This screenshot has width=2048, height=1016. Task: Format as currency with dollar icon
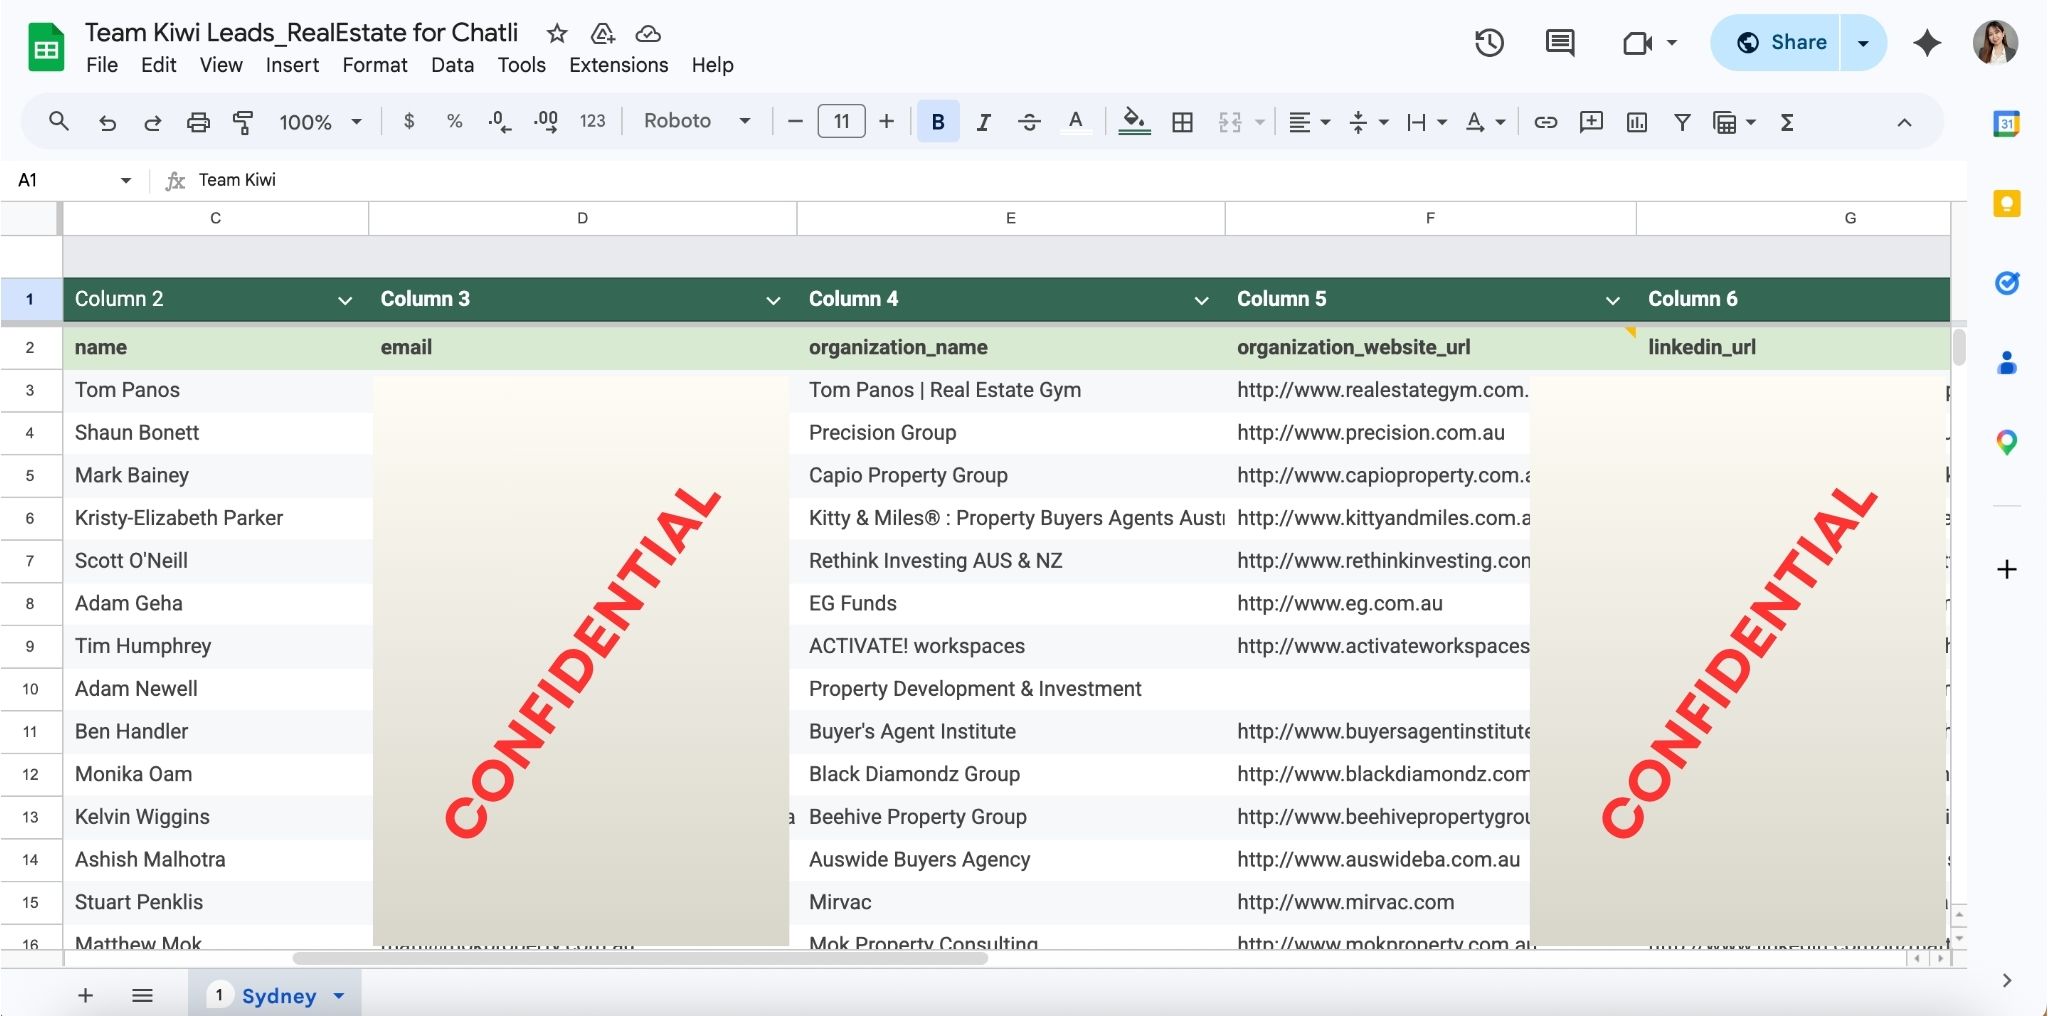(409, 122)
